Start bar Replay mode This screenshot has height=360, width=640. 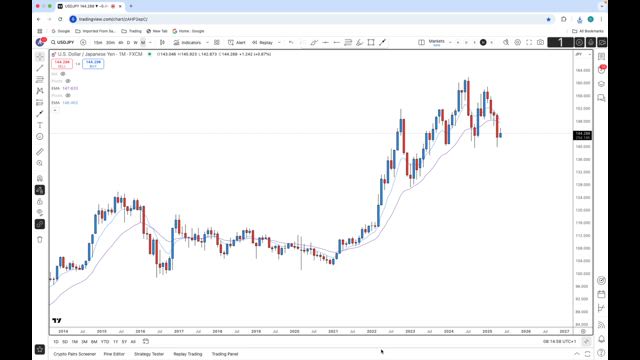[262, 42]
